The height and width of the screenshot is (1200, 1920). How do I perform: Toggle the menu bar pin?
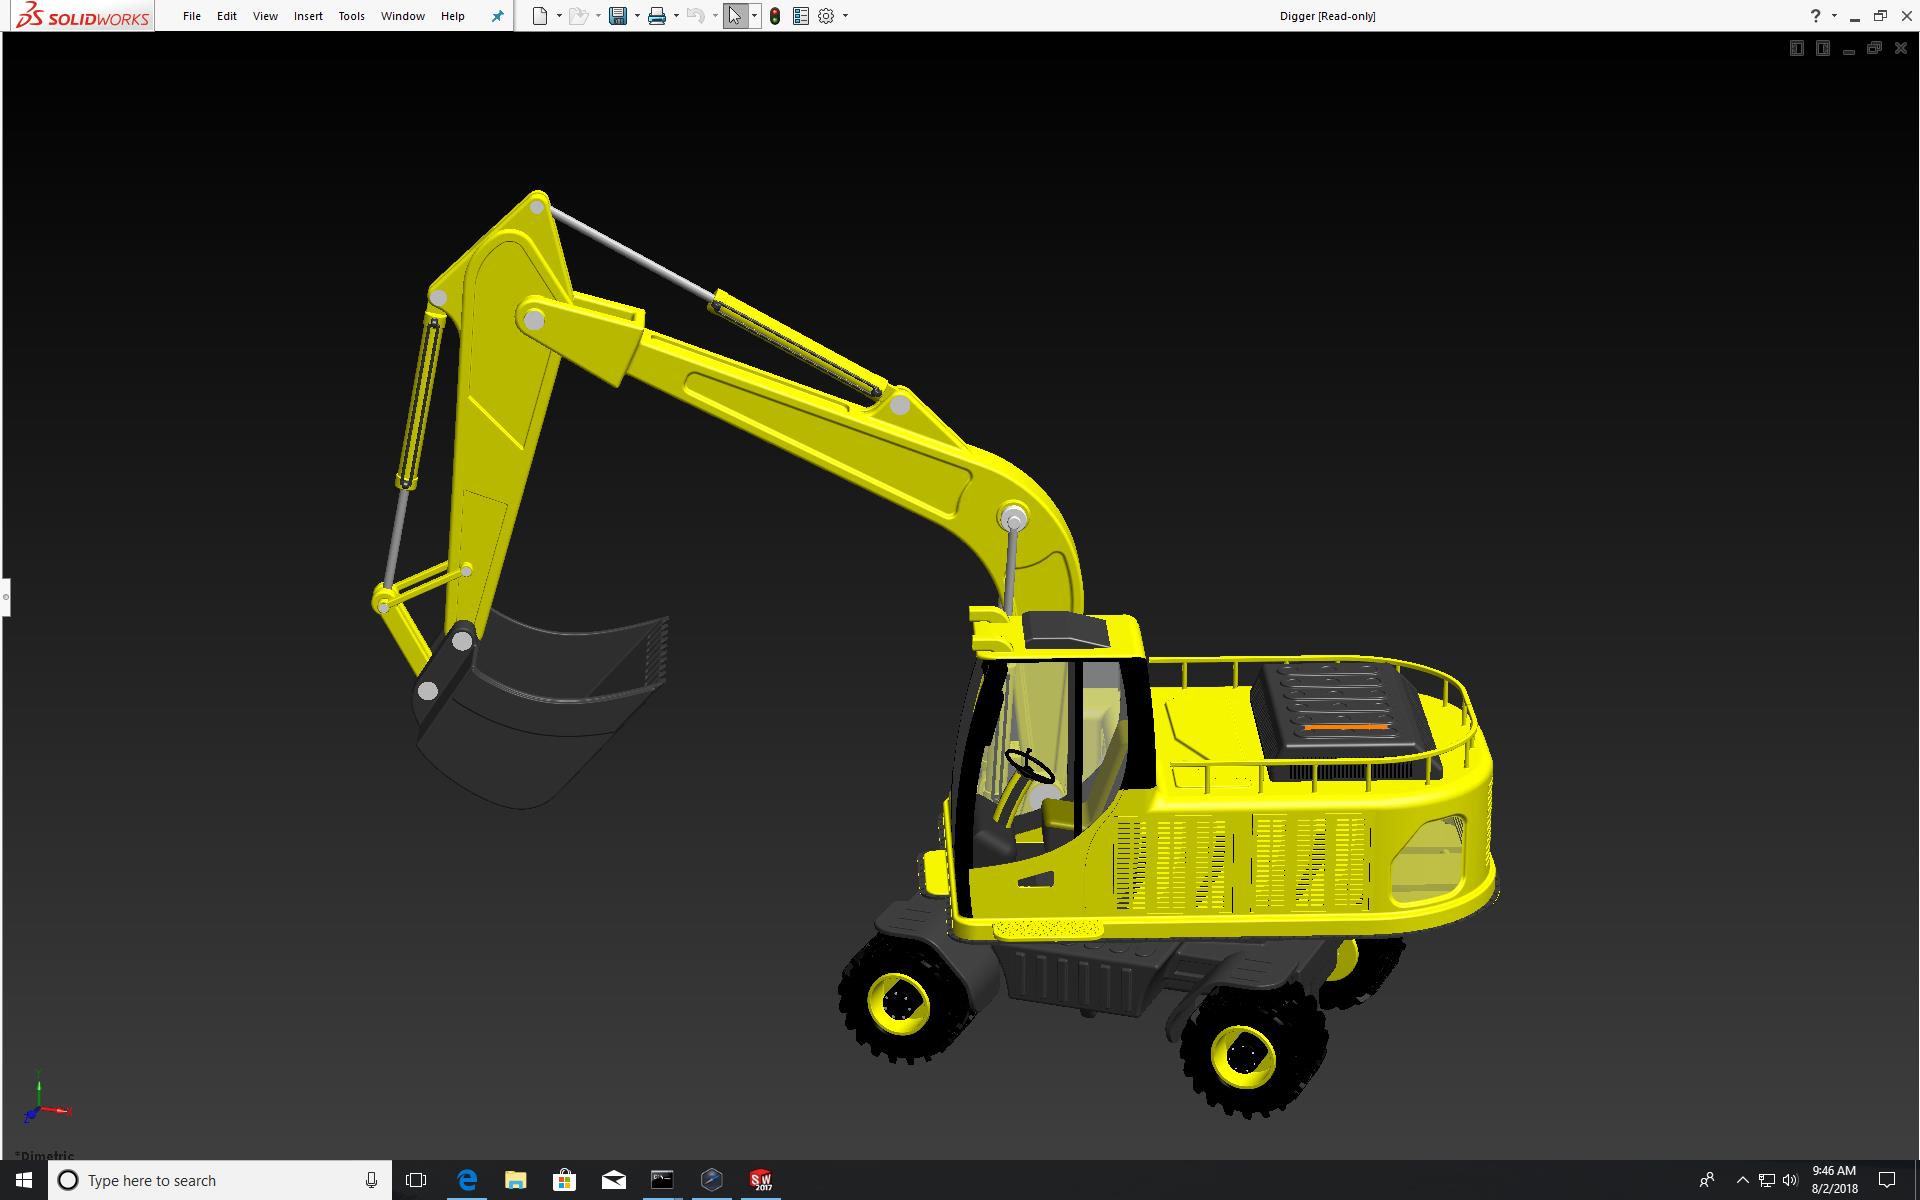(x=497, y=16)
